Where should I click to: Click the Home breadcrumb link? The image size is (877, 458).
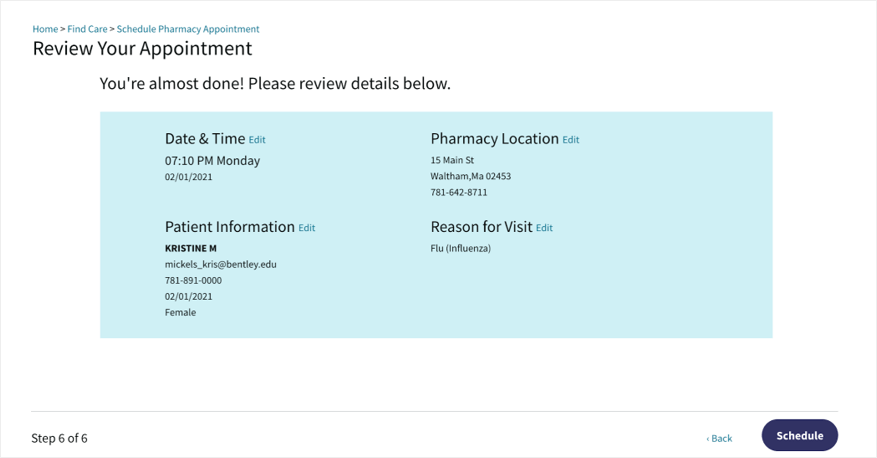pyautogui.click(x=45, y=29)
